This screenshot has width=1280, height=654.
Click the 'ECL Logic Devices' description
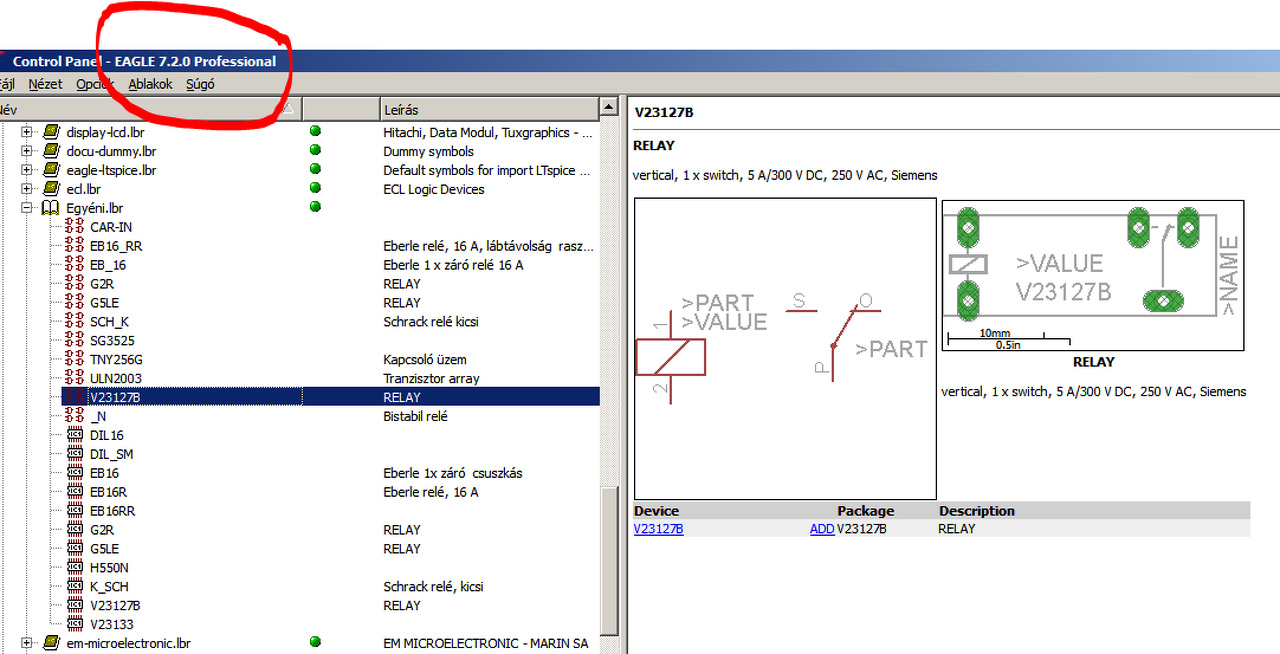click(x=434, y=189)
